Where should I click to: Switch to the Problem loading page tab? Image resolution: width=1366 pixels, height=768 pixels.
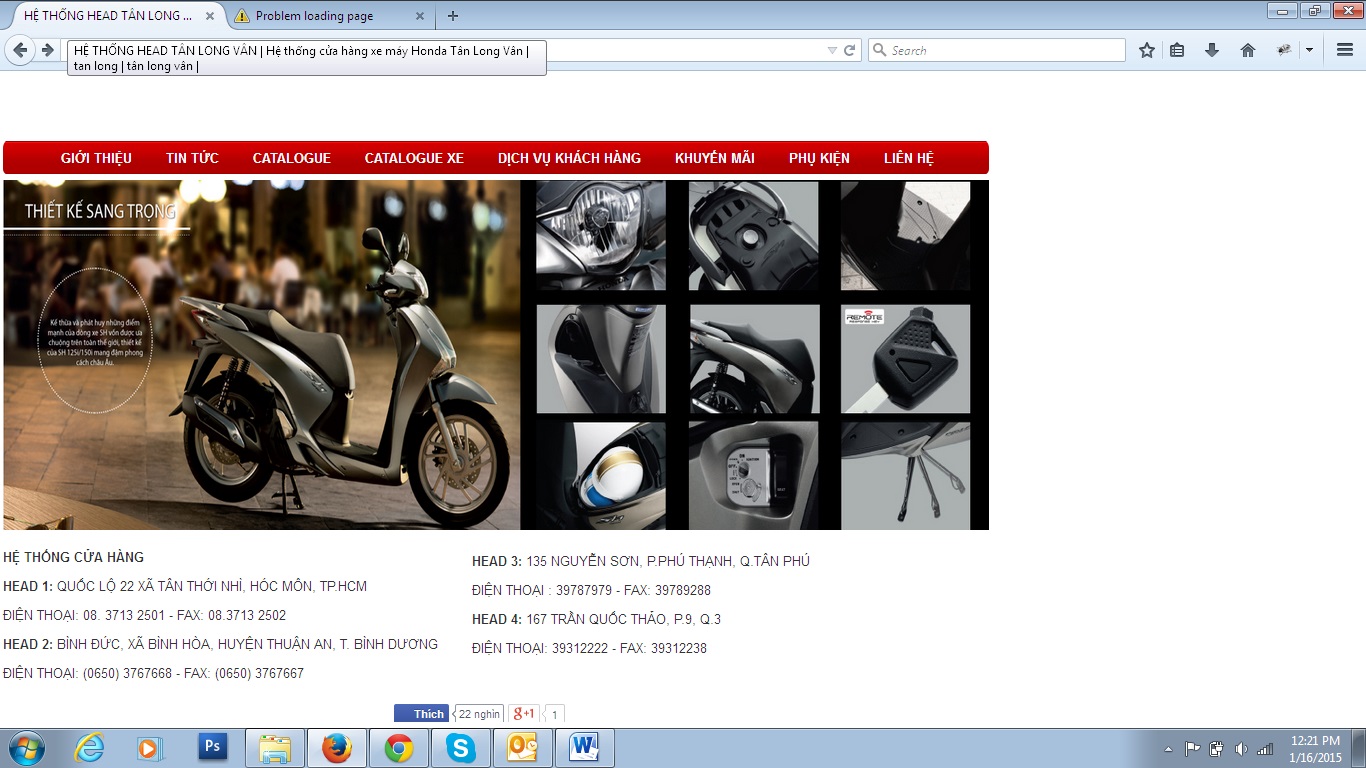click(x=329, y=16)
